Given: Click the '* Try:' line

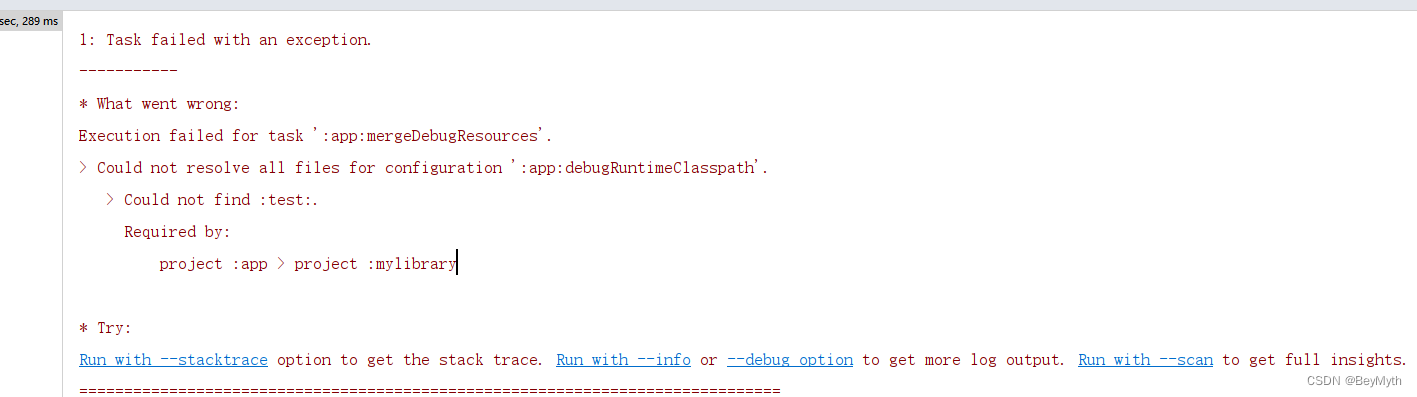Looking at the screenshot, I should [x=105, y=328].
